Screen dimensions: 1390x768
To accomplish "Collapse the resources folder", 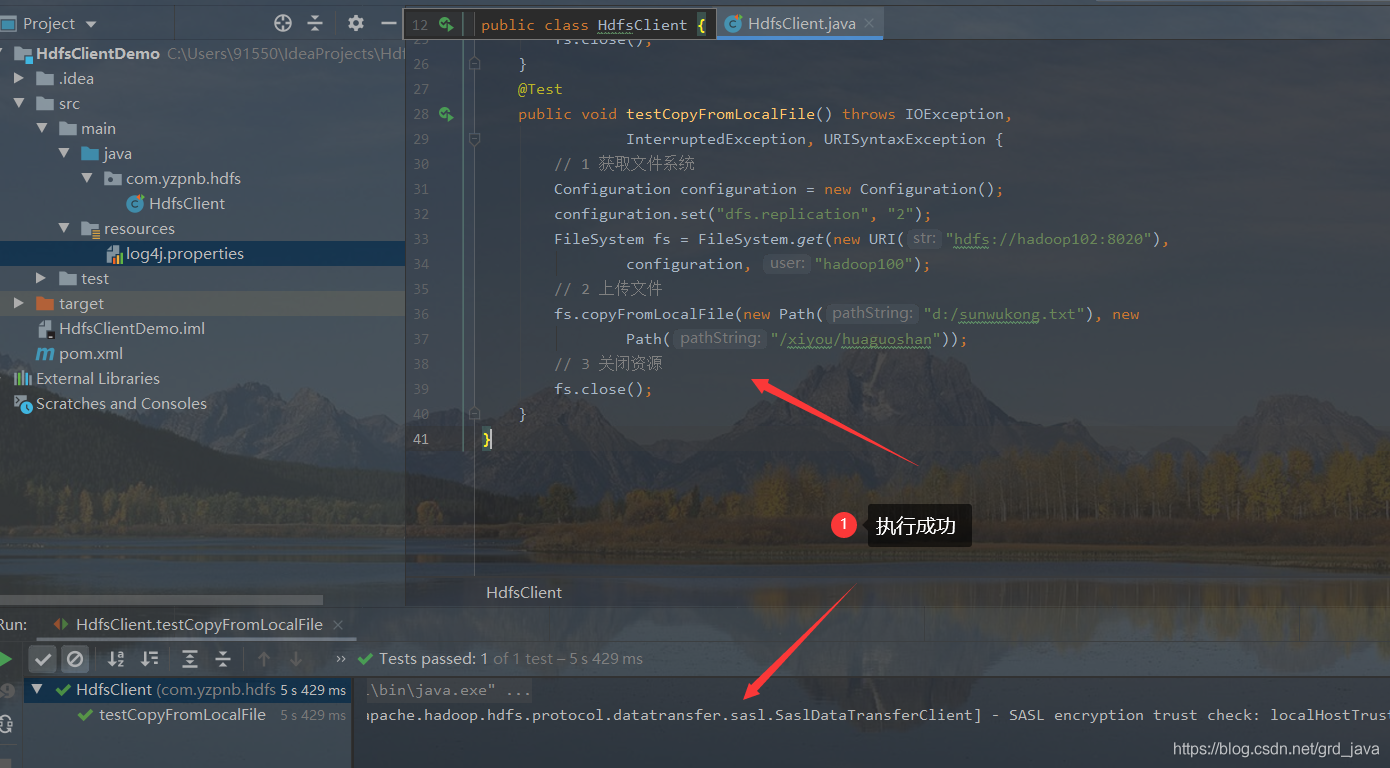I will tap(64, 228).
